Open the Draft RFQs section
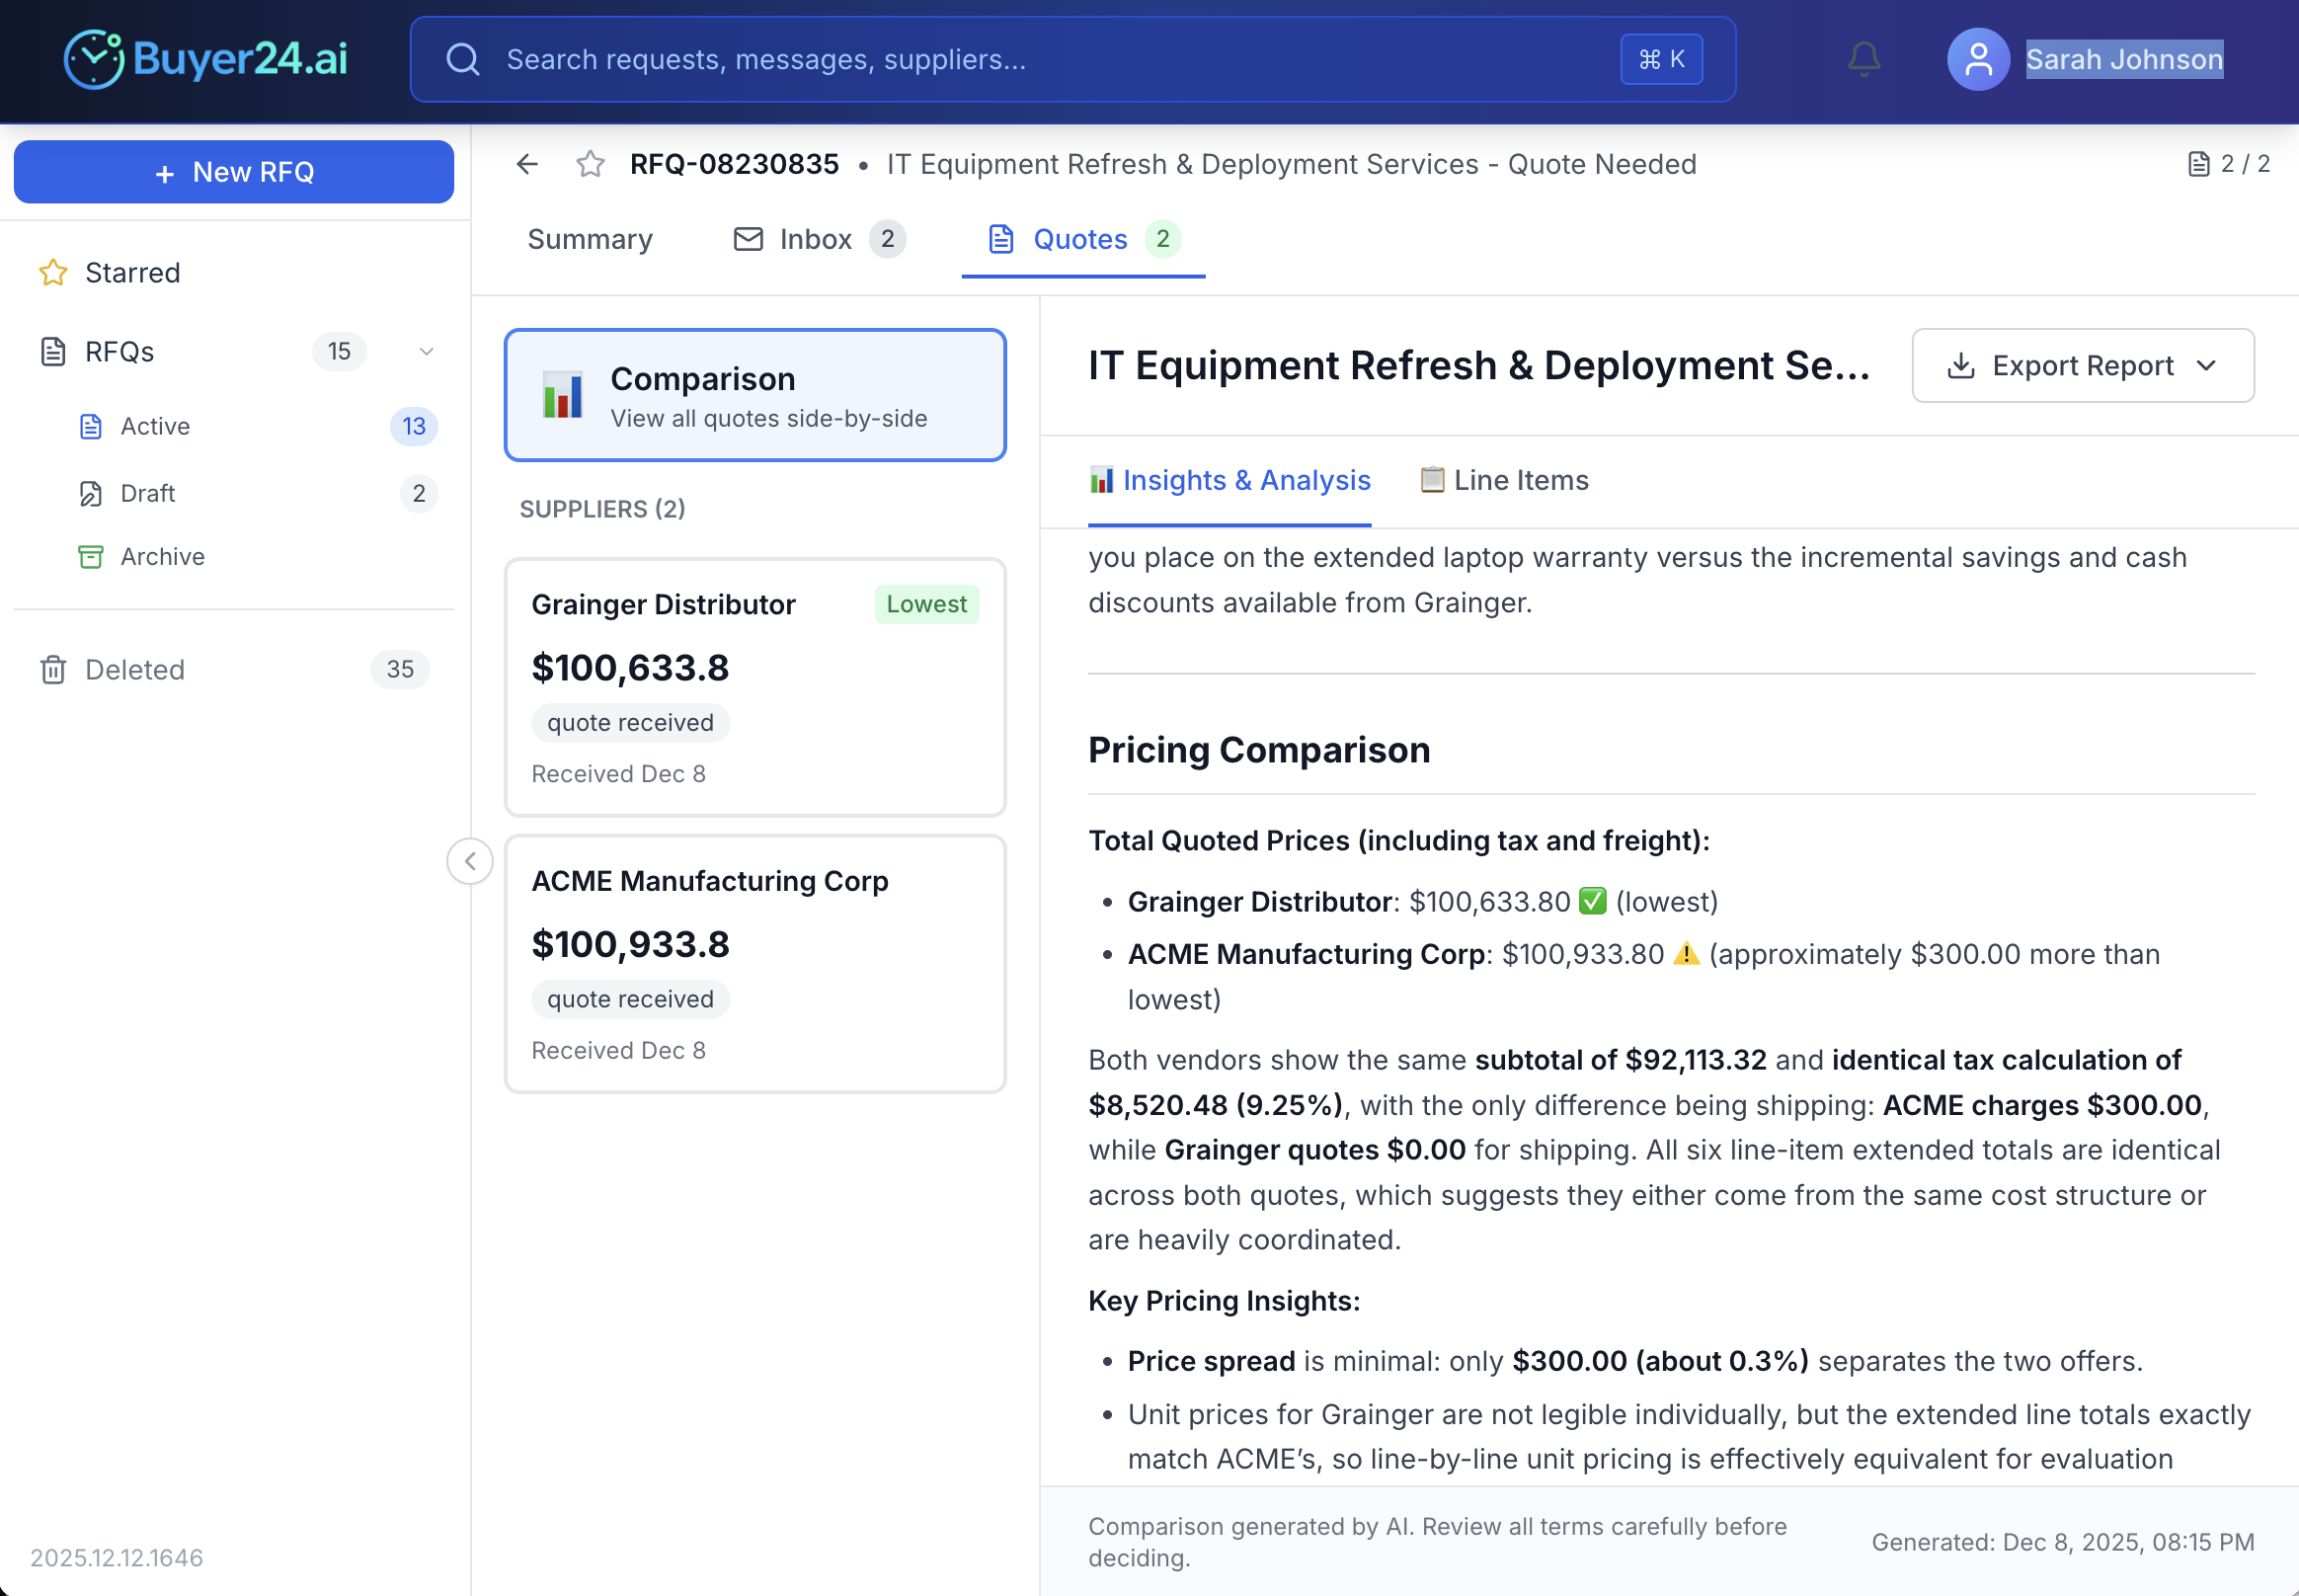The image size is (2299, 1596). tap(147, 493)
